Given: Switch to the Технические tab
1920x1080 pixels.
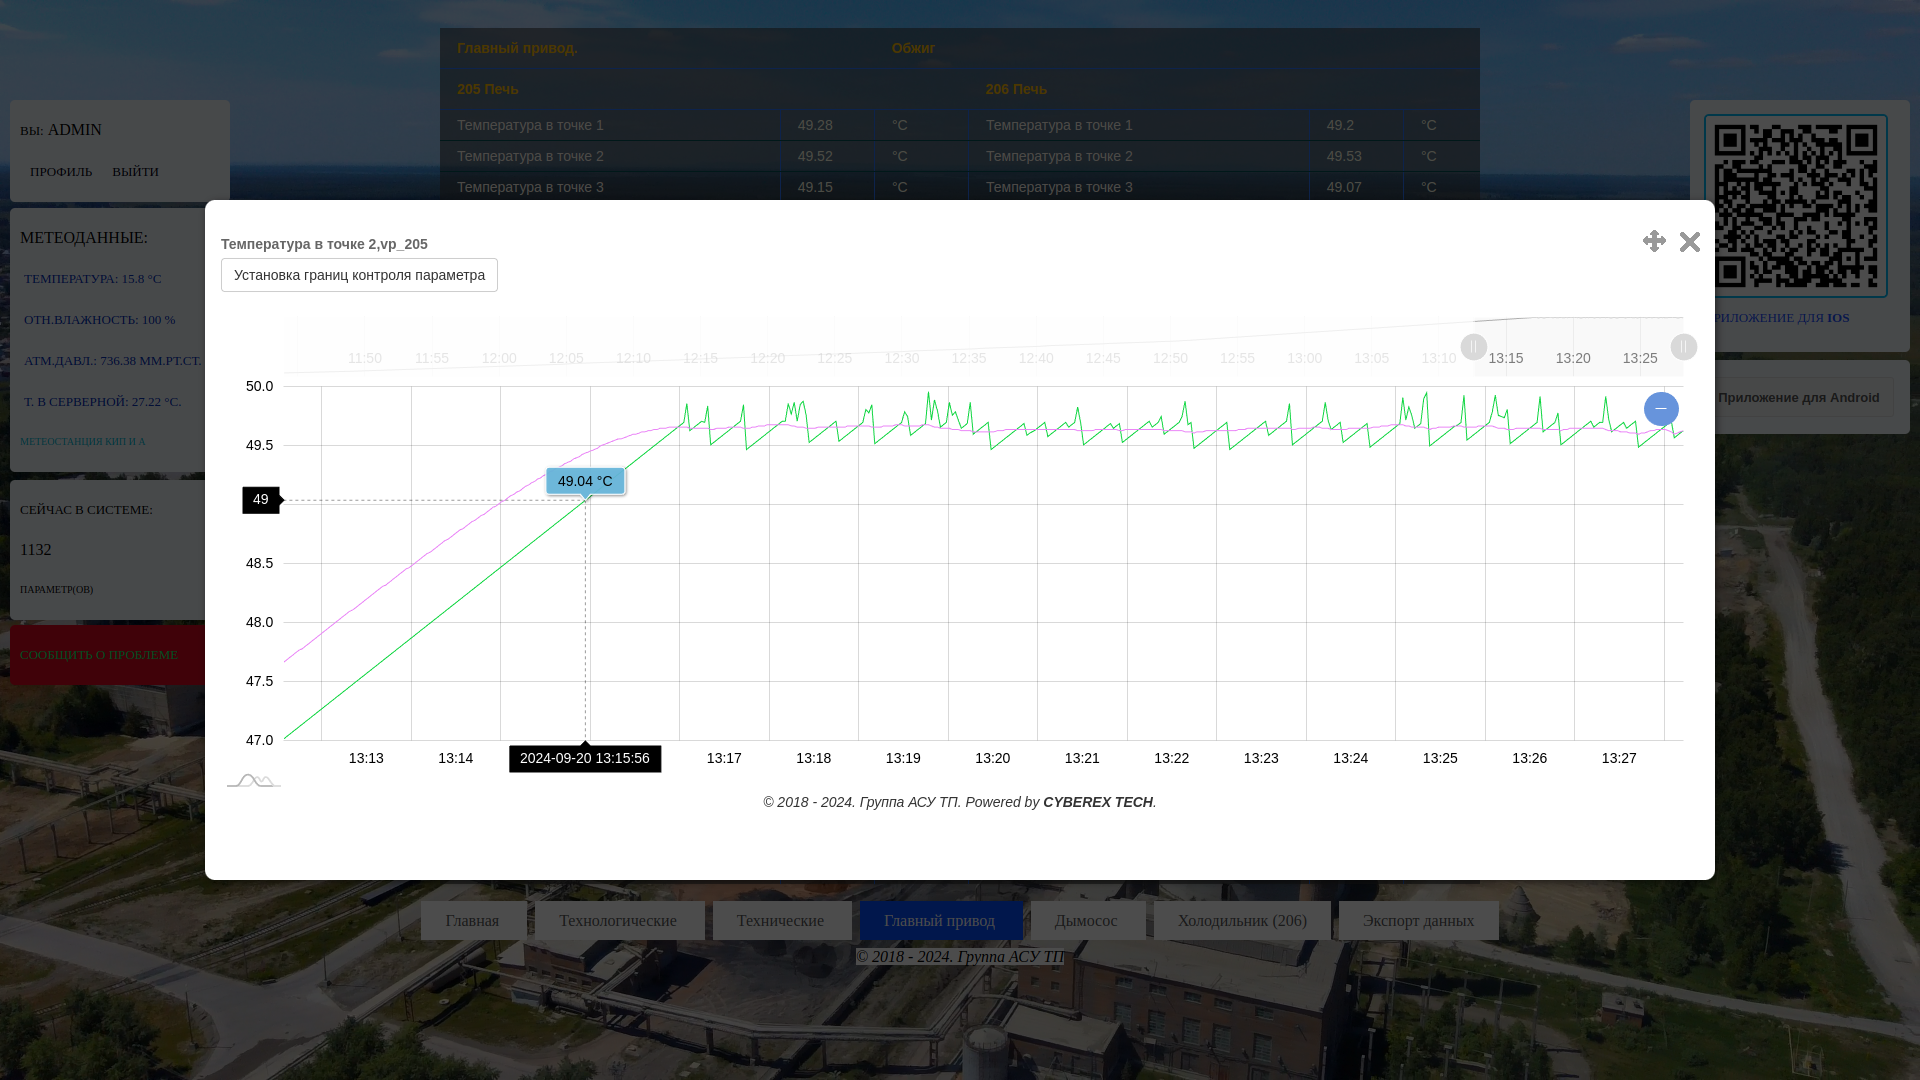Looking at the screenshot, I should point(781,921).
